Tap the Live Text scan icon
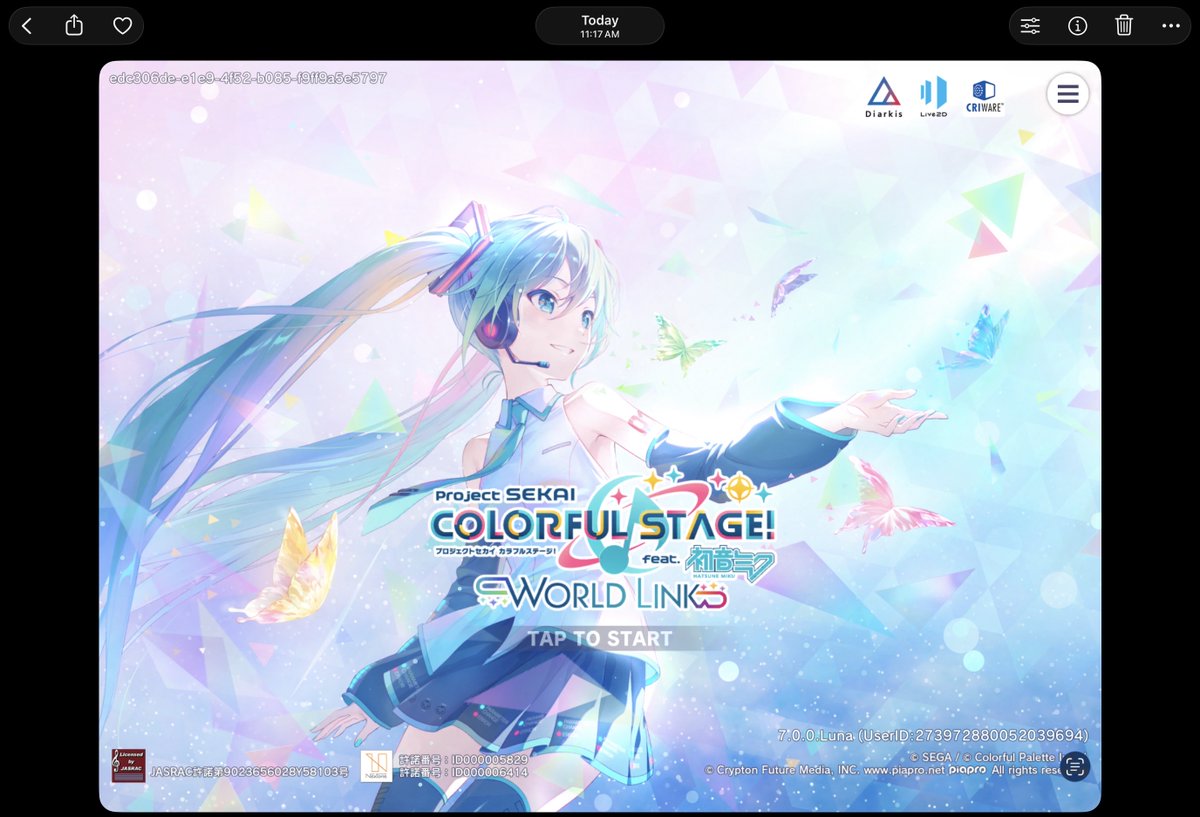The width and height of the screenshot is (1200, 817). click(x=1075, y=767)
